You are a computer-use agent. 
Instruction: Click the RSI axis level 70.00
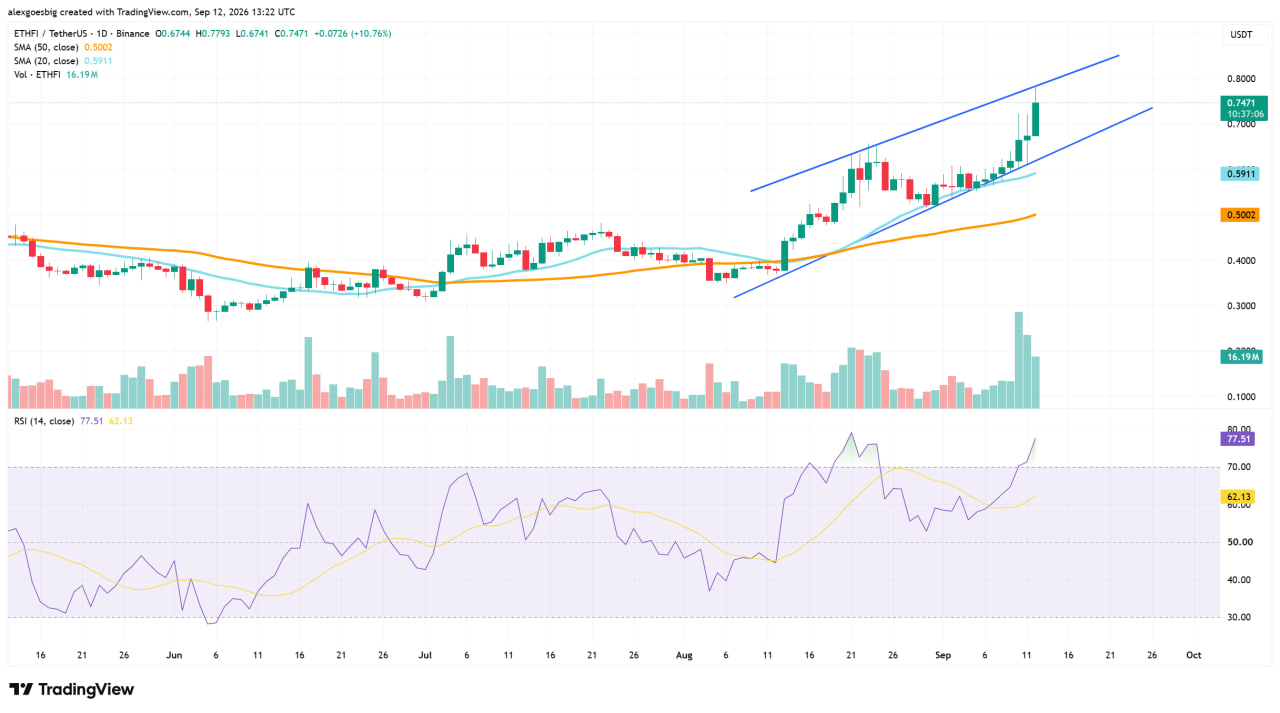1238,467
